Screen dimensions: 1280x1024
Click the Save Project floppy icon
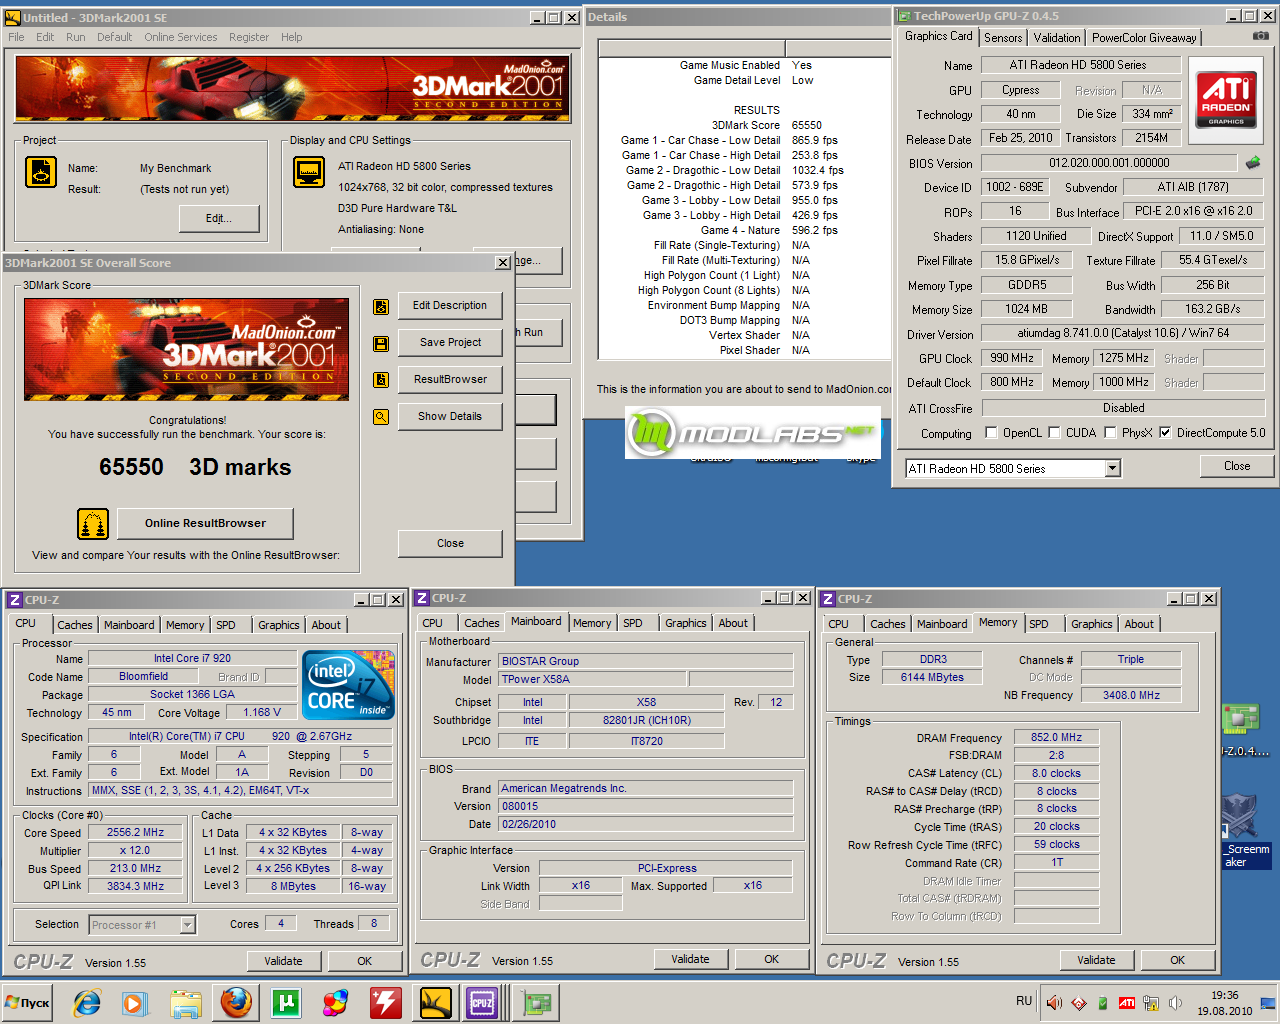pyautogui.click(x=381, y=343)
